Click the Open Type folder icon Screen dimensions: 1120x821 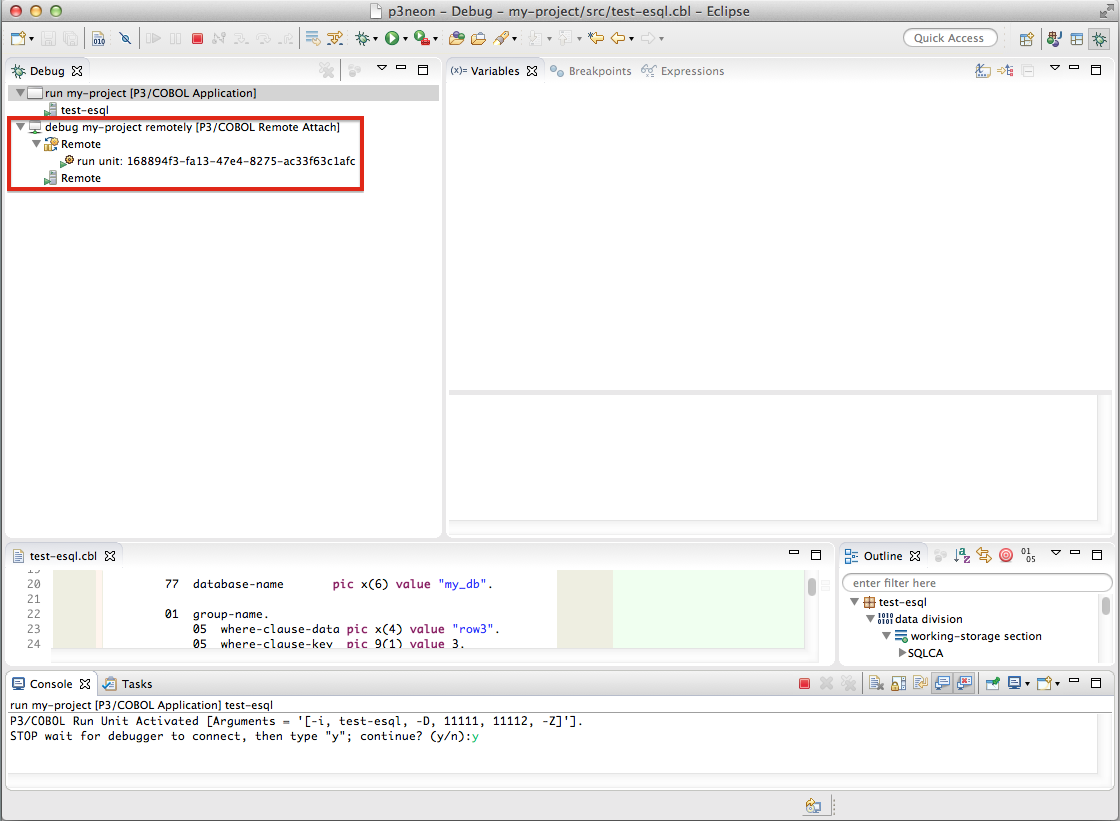(456, 39)
